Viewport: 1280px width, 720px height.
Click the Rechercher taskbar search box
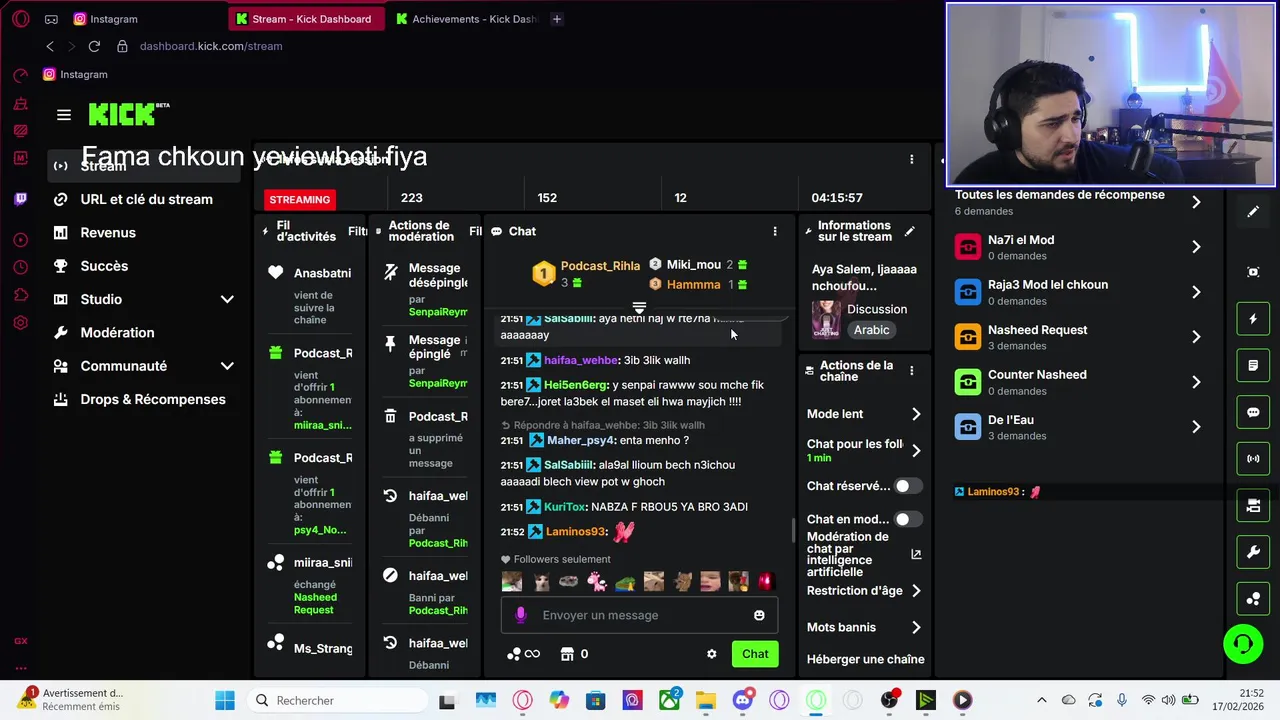pyautogui.click(x=337, y=700)
